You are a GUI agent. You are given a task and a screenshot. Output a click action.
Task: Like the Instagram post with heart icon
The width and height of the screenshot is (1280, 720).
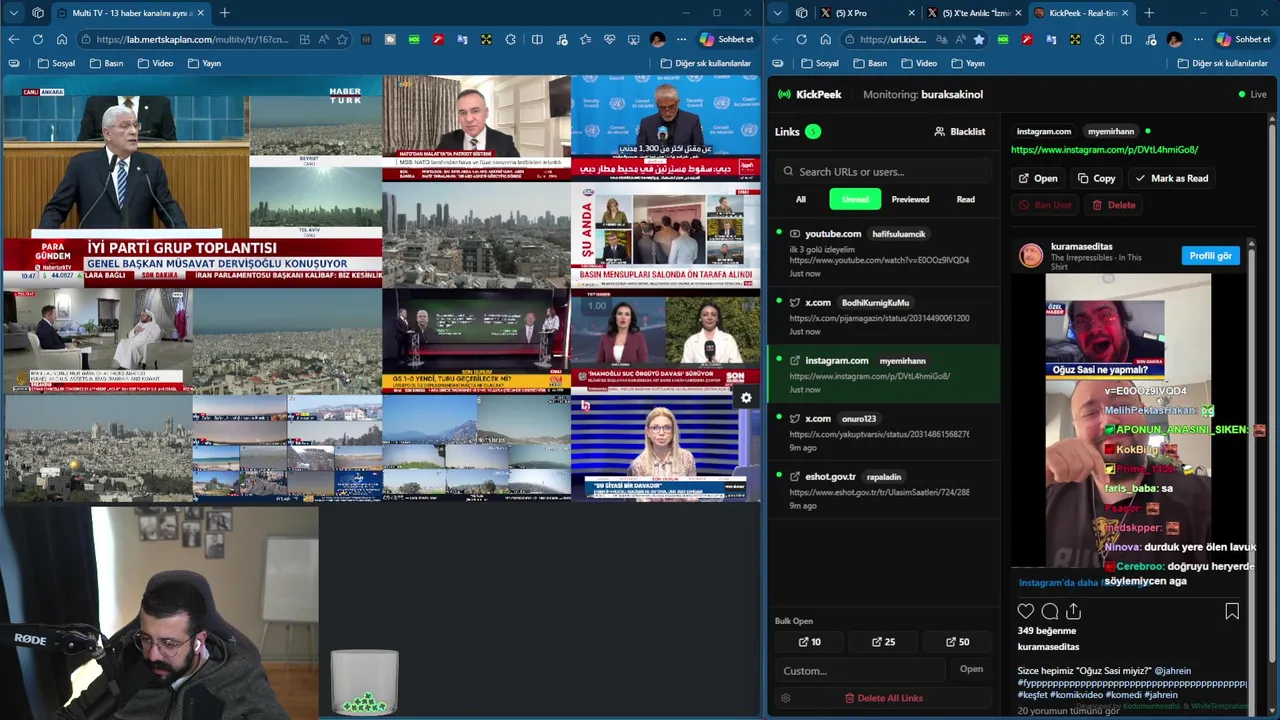(x=1025, y=611)
